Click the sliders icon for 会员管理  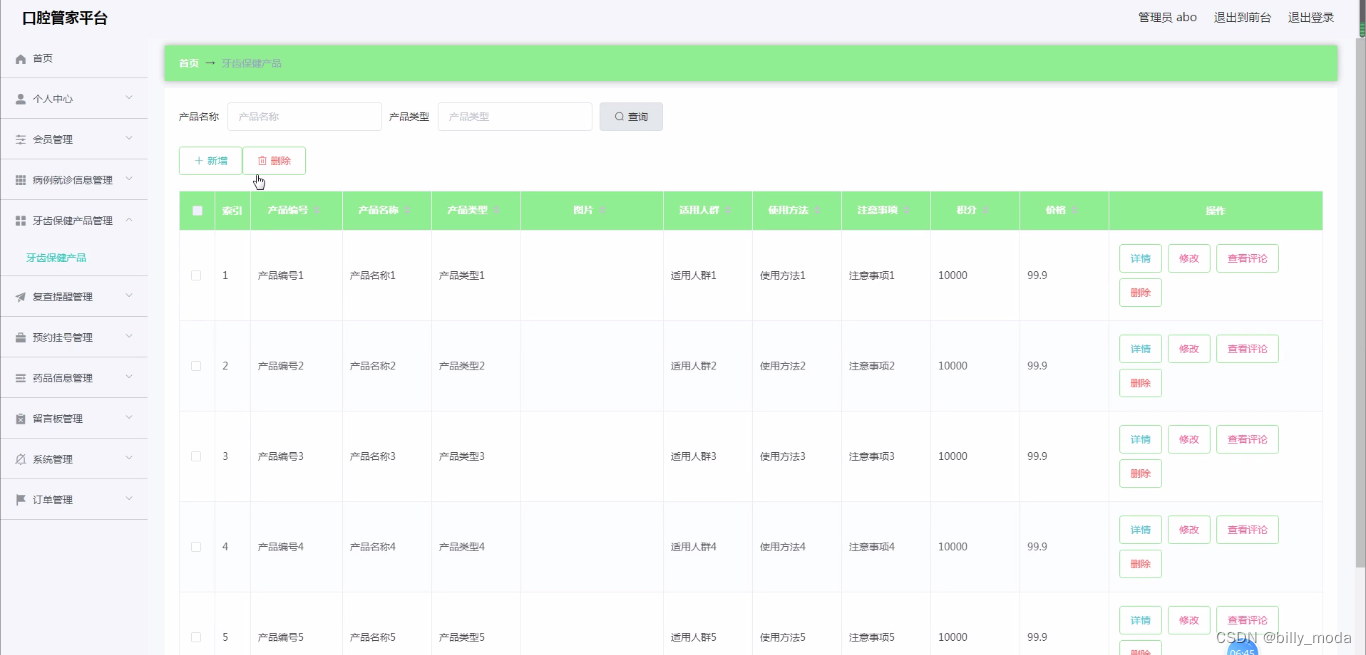tap(21, 140)
